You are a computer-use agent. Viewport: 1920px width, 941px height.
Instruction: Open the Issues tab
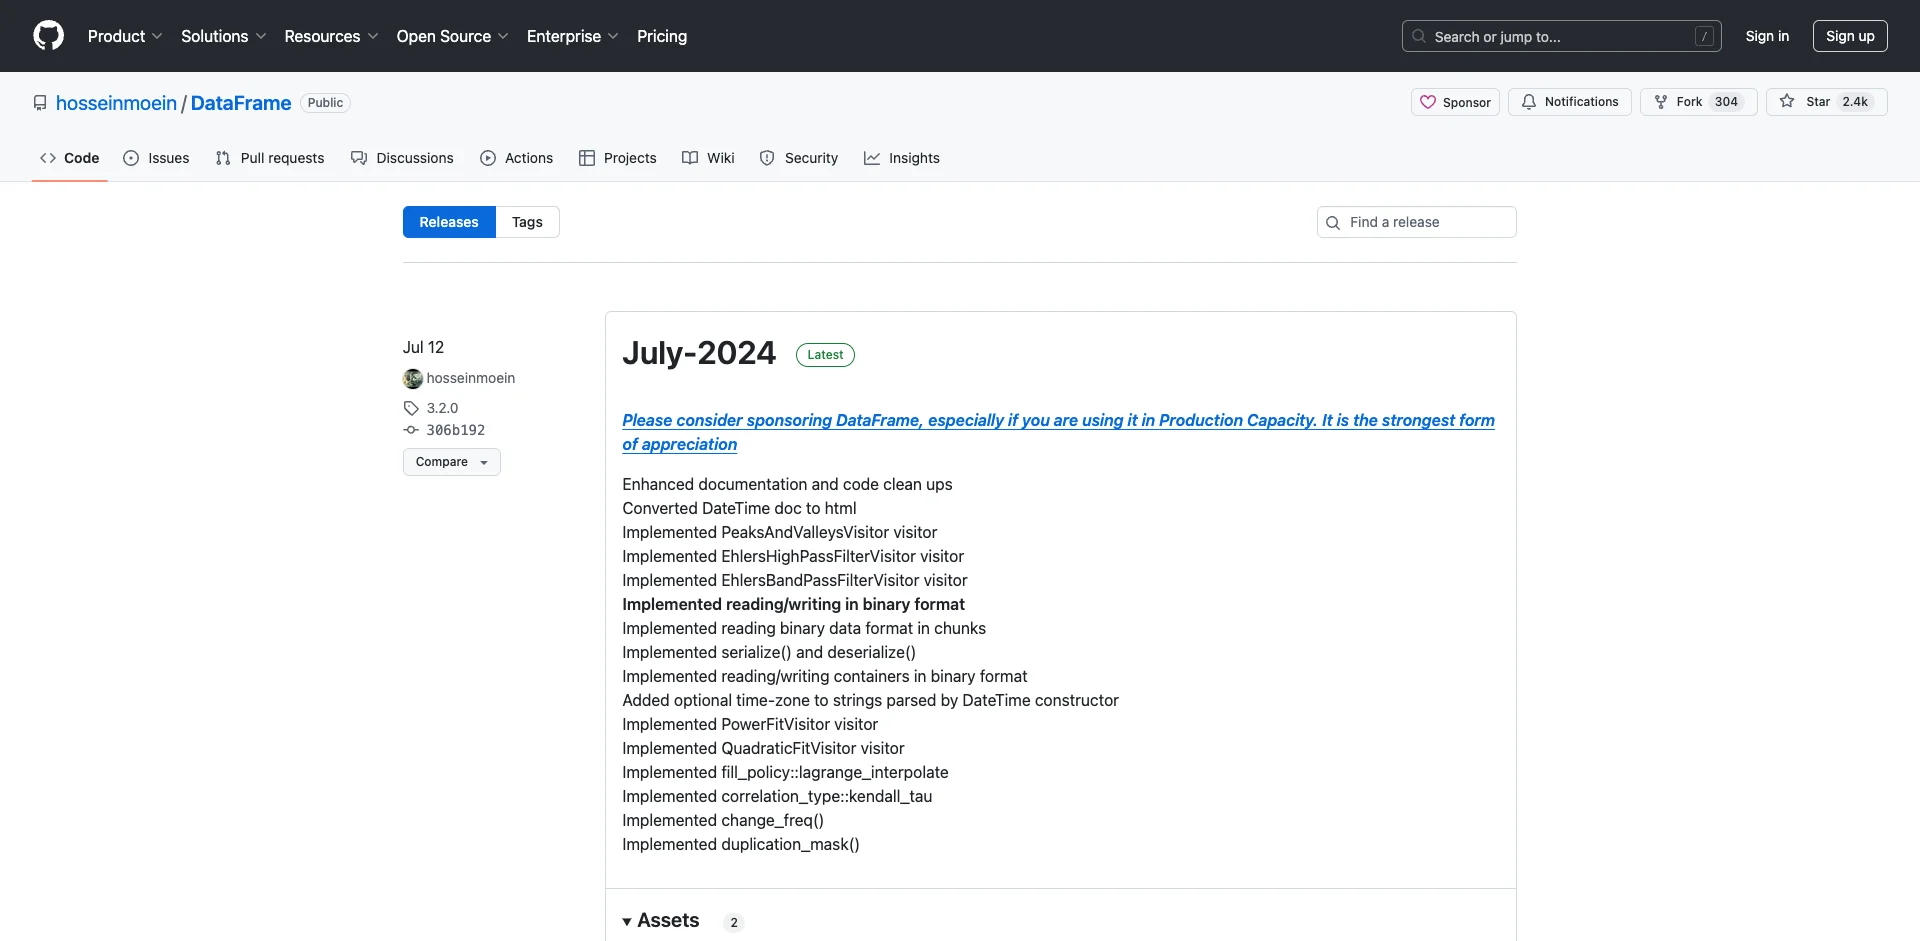pos(156,158)
